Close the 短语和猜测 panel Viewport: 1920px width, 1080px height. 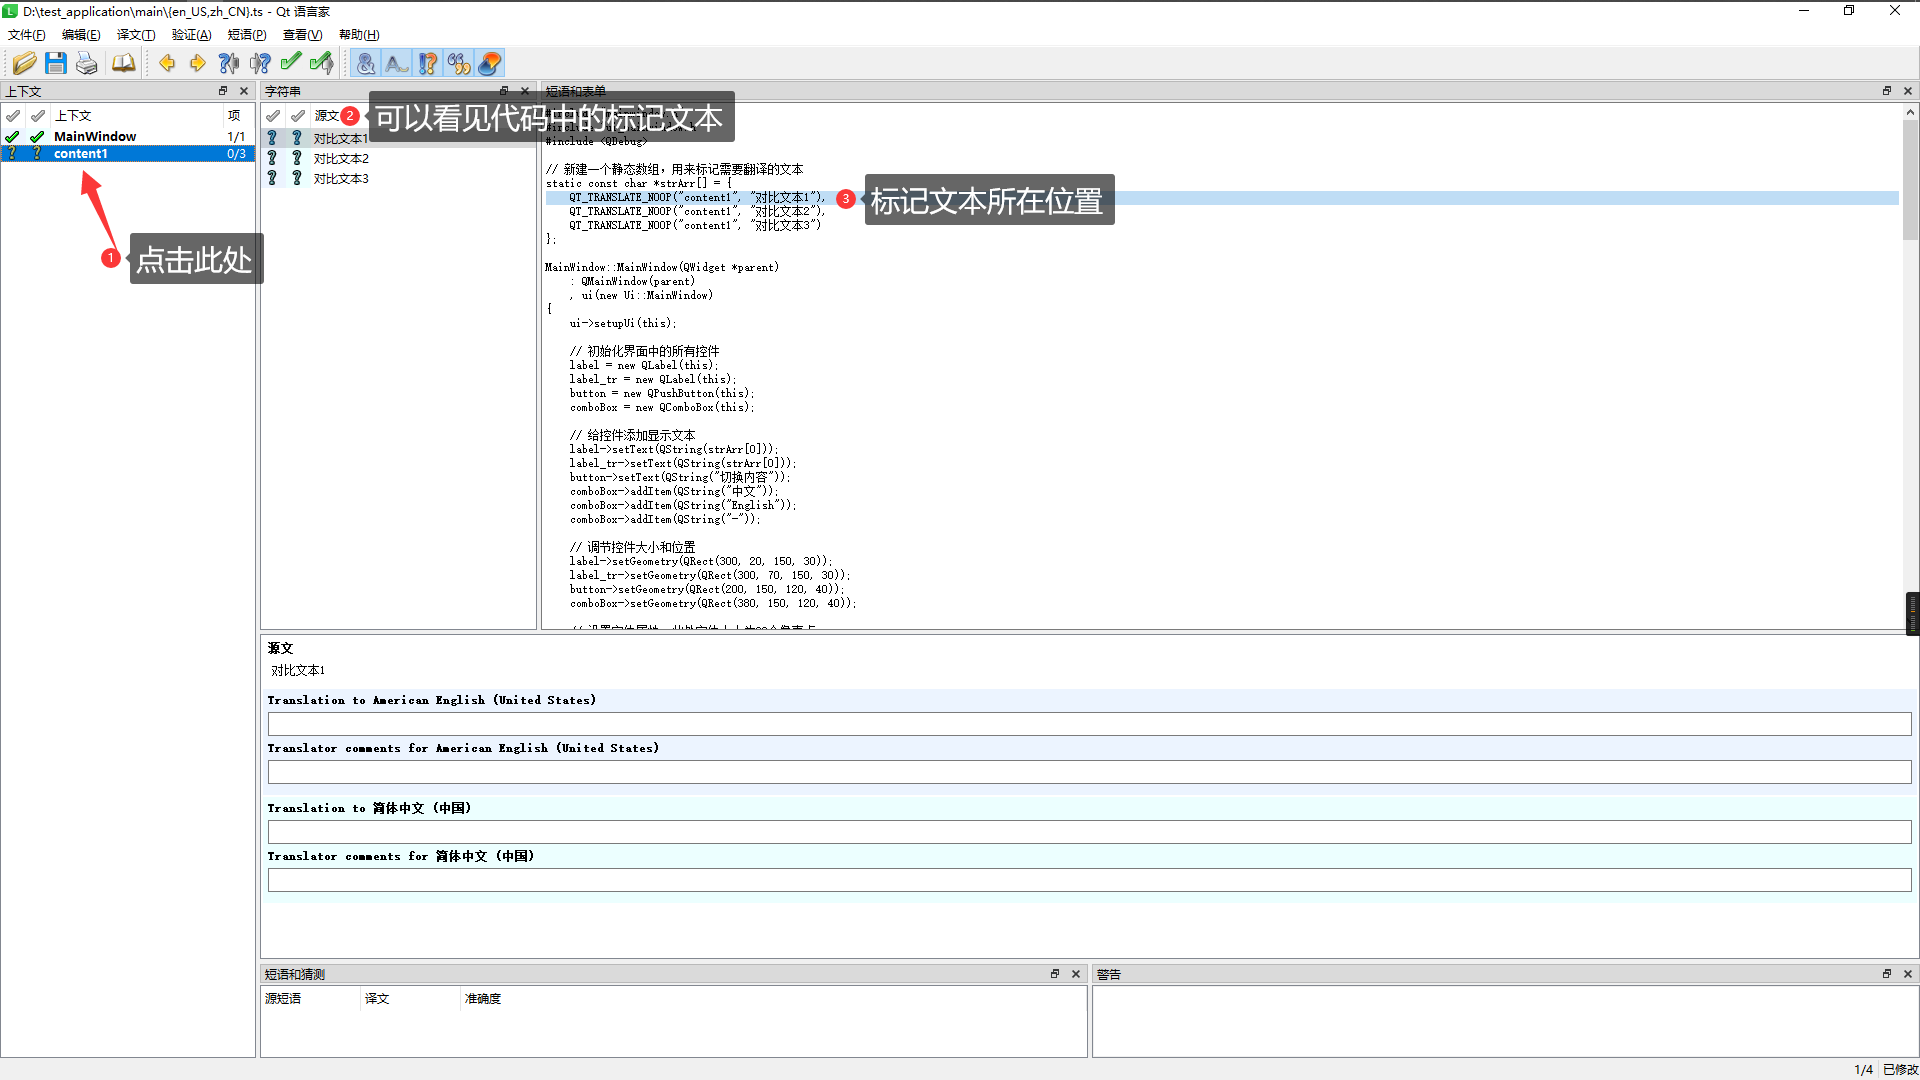1076,974
